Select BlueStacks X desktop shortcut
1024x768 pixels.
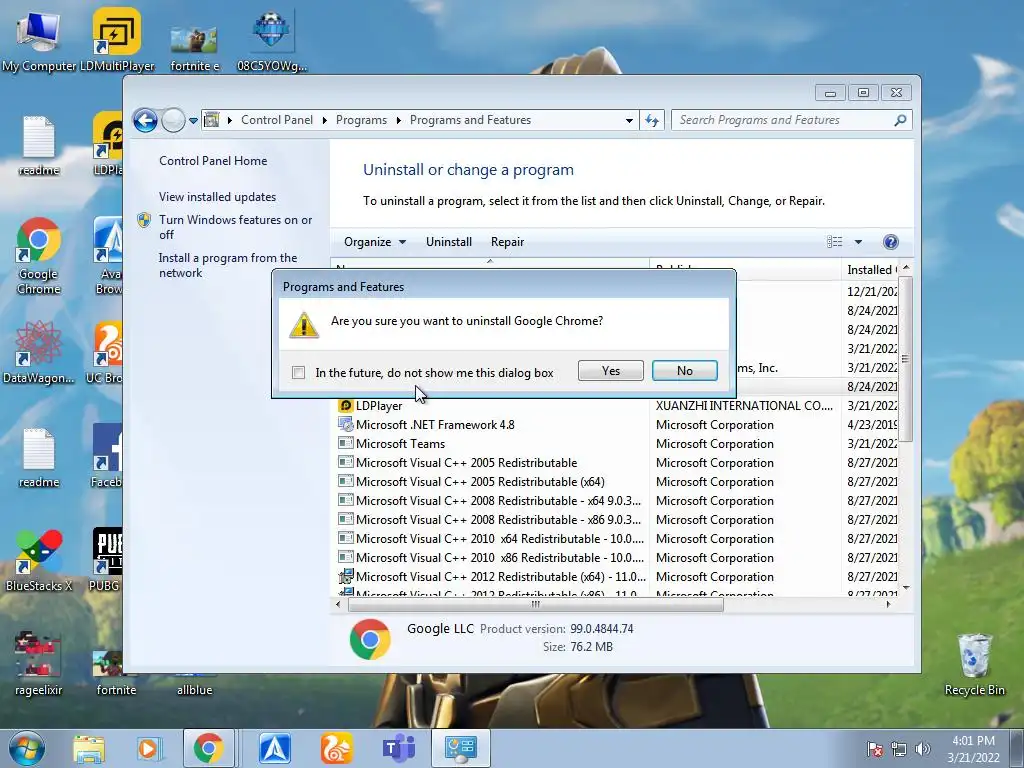(39, 560)
